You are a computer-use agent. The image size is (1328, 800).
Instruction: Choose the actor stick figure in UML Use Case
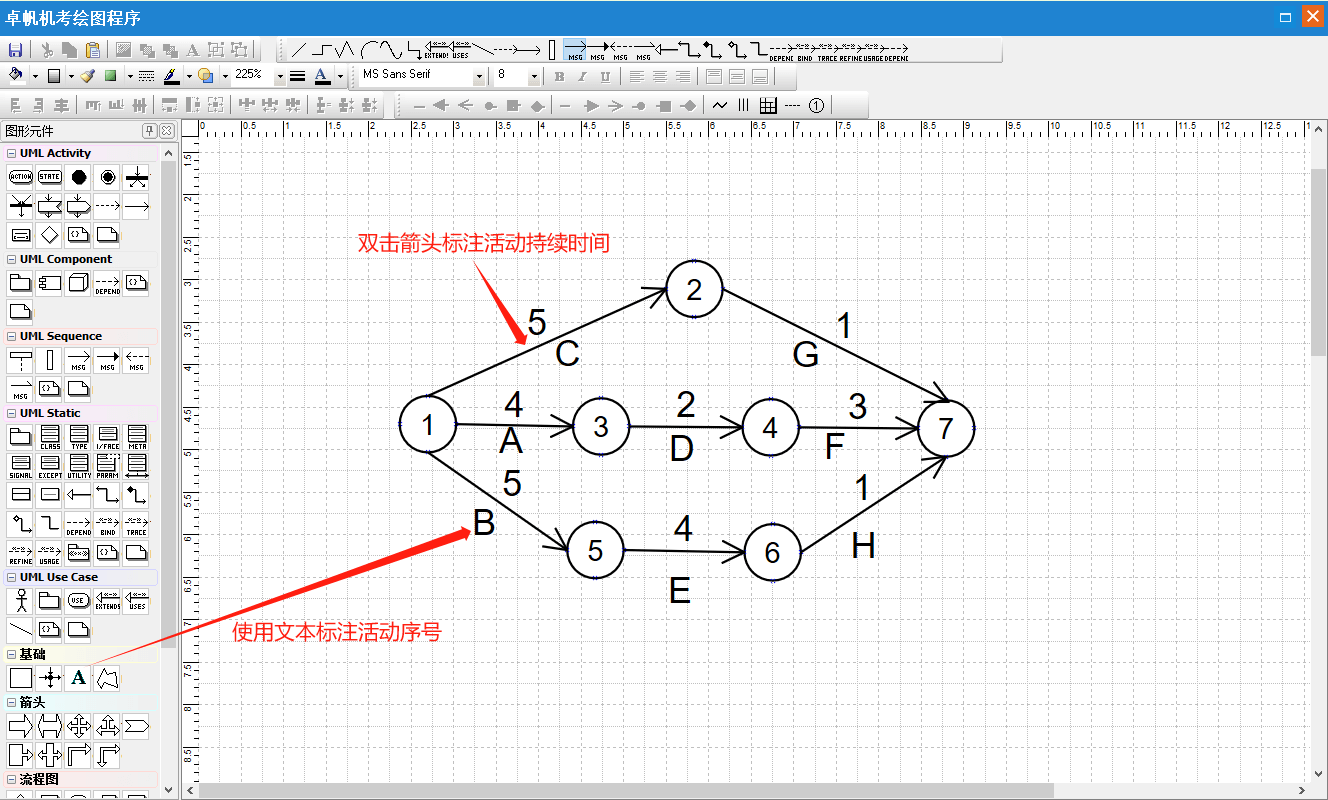pos(21,600)
